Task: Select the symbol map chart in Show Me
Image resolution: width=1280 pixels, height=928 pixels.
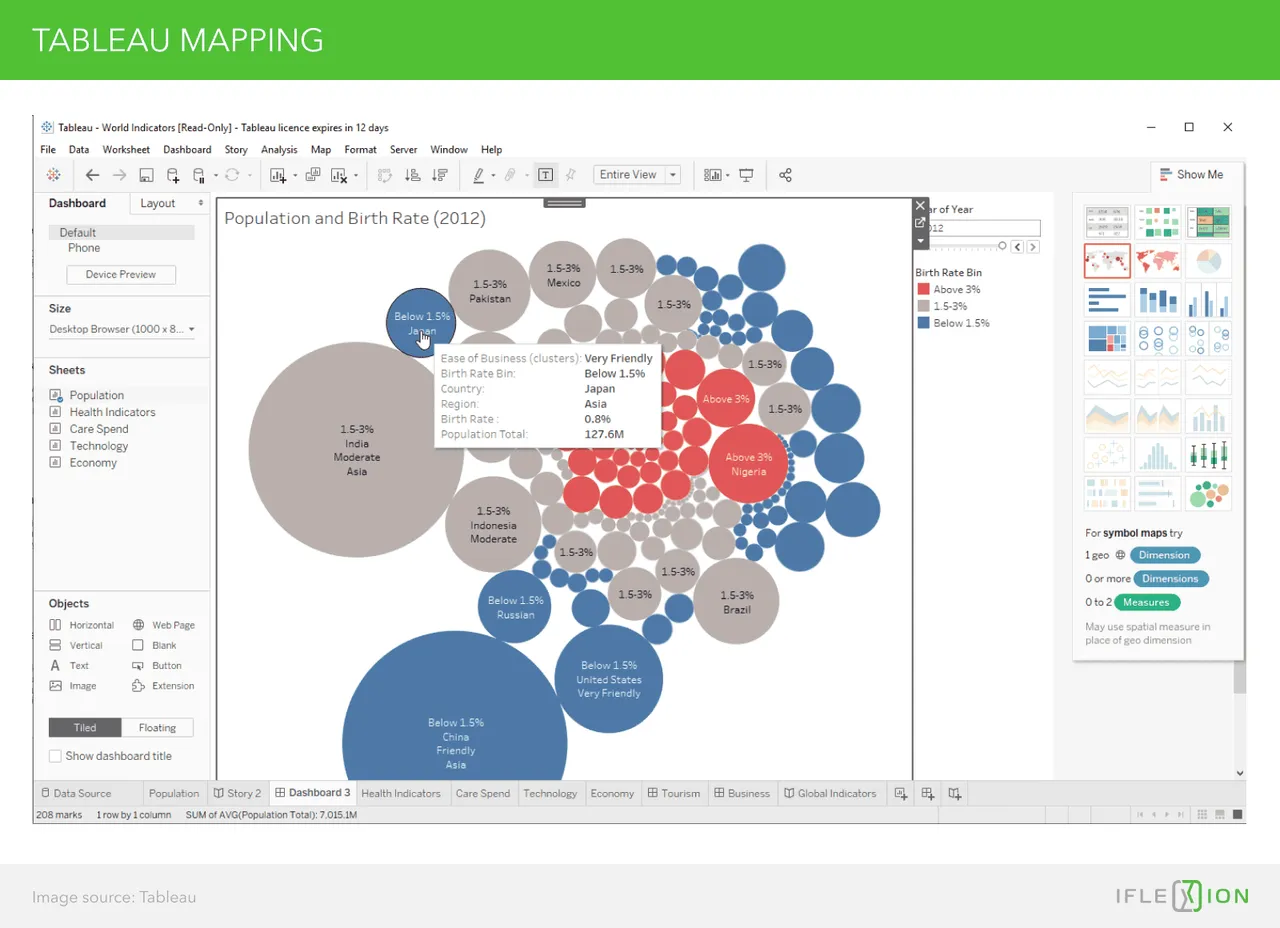Action: pos(1107,261)
